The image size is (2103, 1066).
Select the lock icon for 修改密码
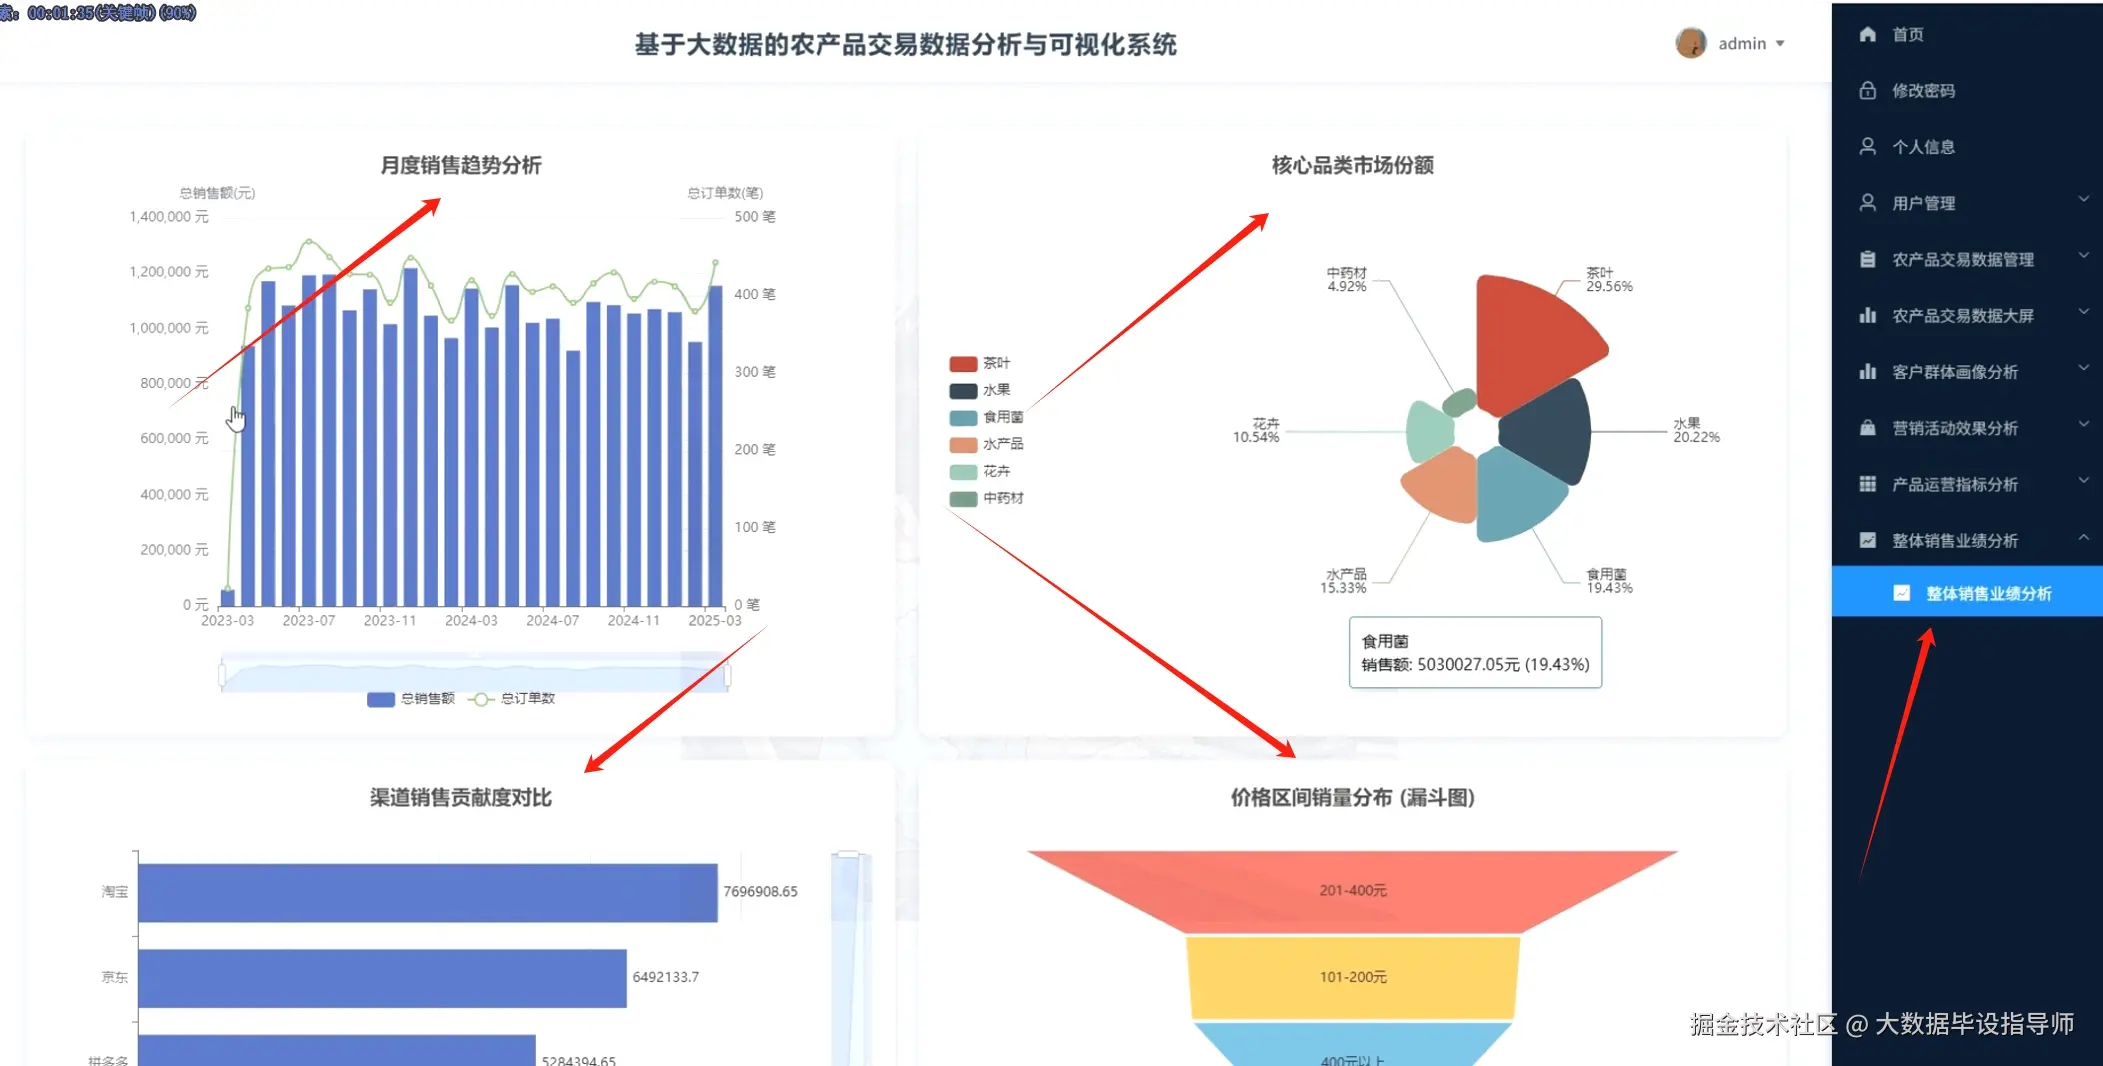point(1868,90)
